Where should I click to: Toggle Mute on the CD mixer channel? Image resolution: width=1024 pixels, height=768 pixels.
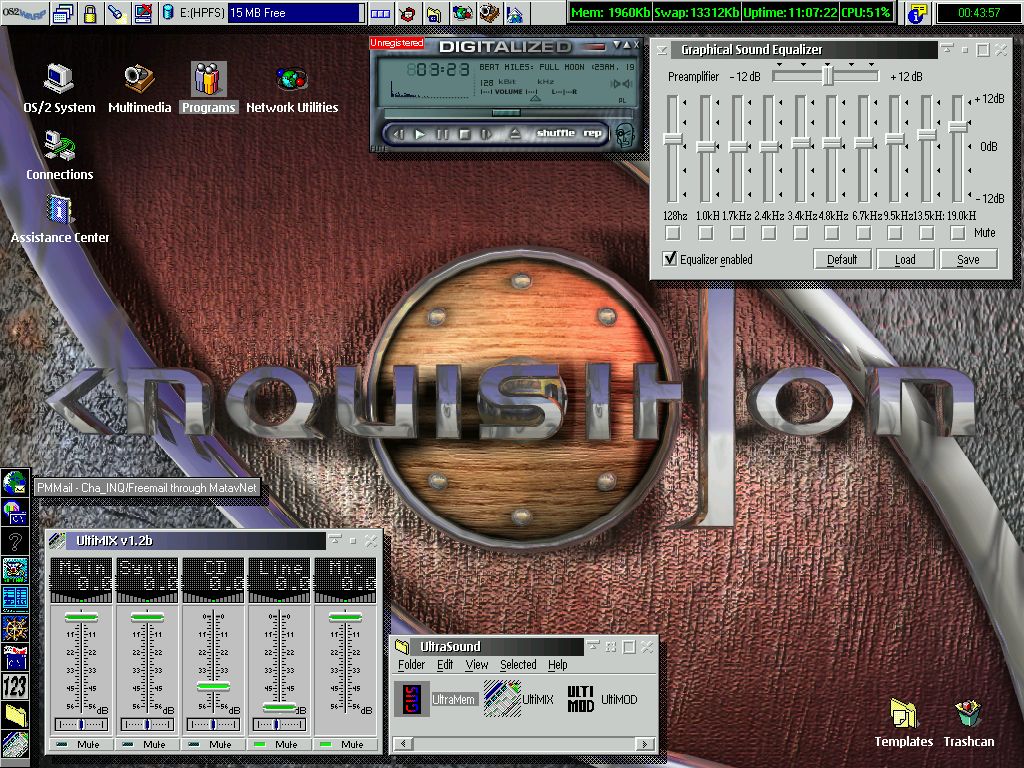point(213,744)
